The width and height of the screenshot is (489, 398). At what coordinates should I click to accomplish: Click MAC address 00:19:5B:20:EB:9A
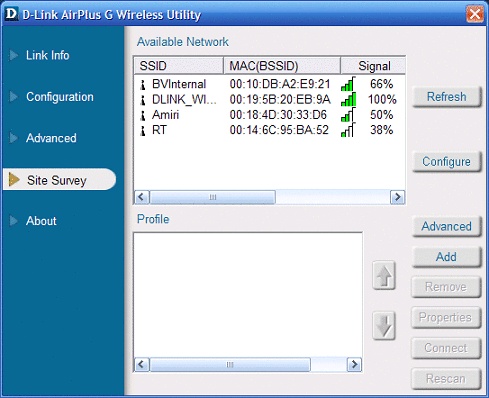click(280, 99)
